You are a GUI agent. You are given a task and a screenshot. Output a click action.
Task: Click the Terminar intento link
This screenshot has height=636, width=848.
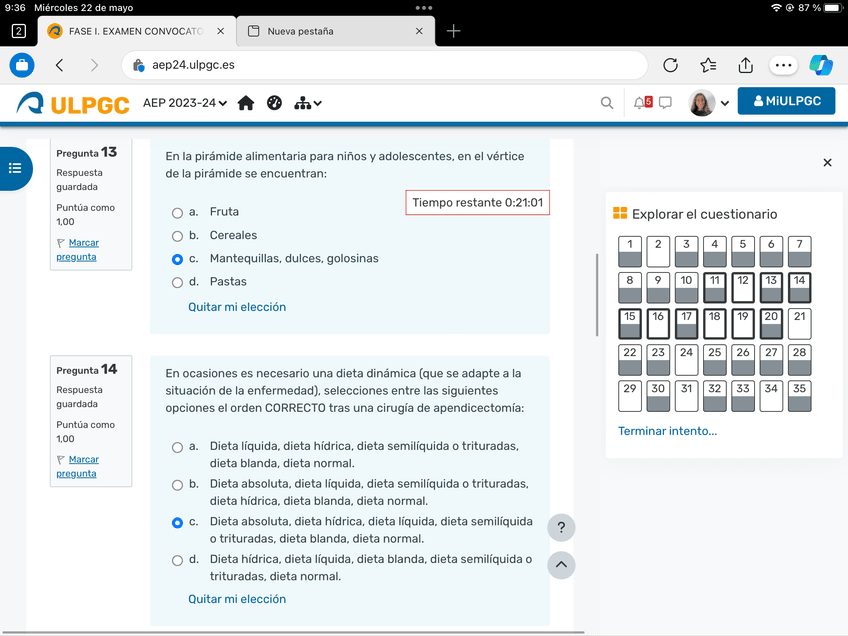point(667,431)
